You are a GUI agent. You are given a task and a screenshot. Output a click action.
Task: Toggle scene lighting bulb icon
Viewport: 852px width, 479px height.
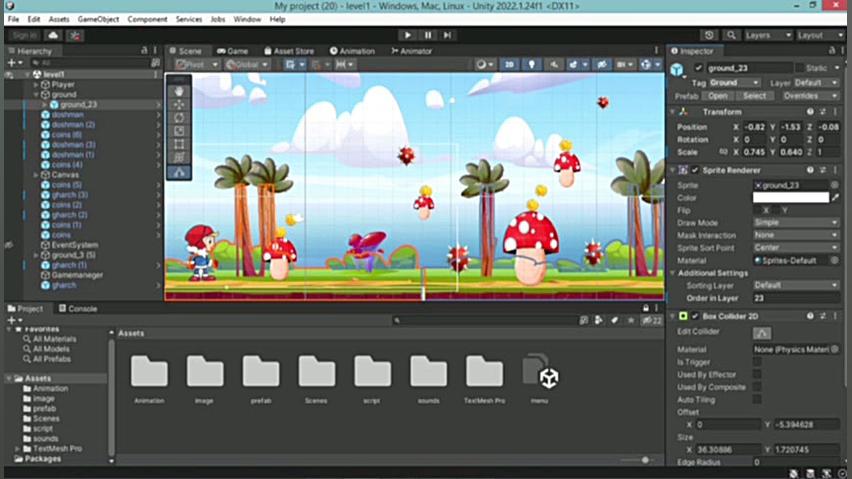click(x=531, y=65)
